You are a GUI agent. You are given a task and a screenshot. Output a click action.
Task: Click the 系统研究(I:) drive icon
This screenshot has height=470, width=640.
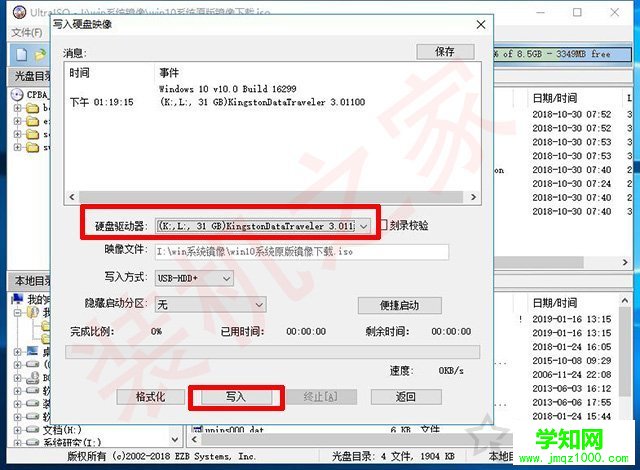click(33, 443)
